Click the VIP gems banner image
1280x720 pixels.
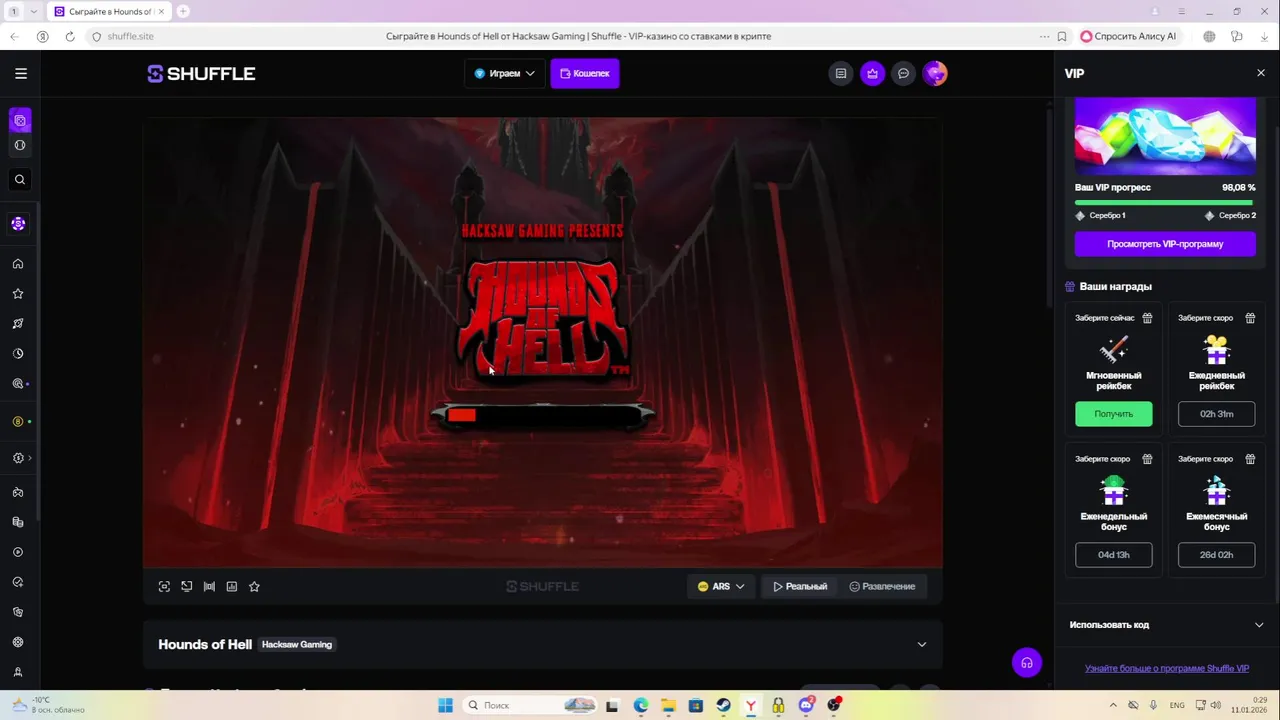[x=1165, y=136]
